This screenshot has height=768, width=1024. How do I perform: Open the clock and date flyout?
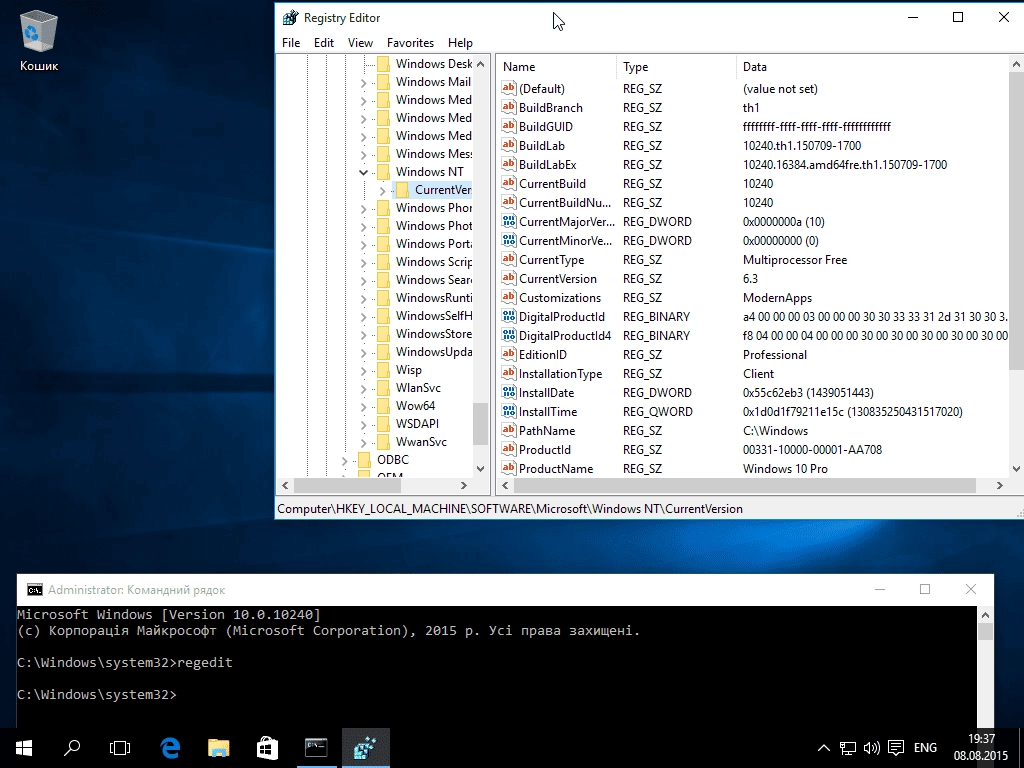[981, 748]
